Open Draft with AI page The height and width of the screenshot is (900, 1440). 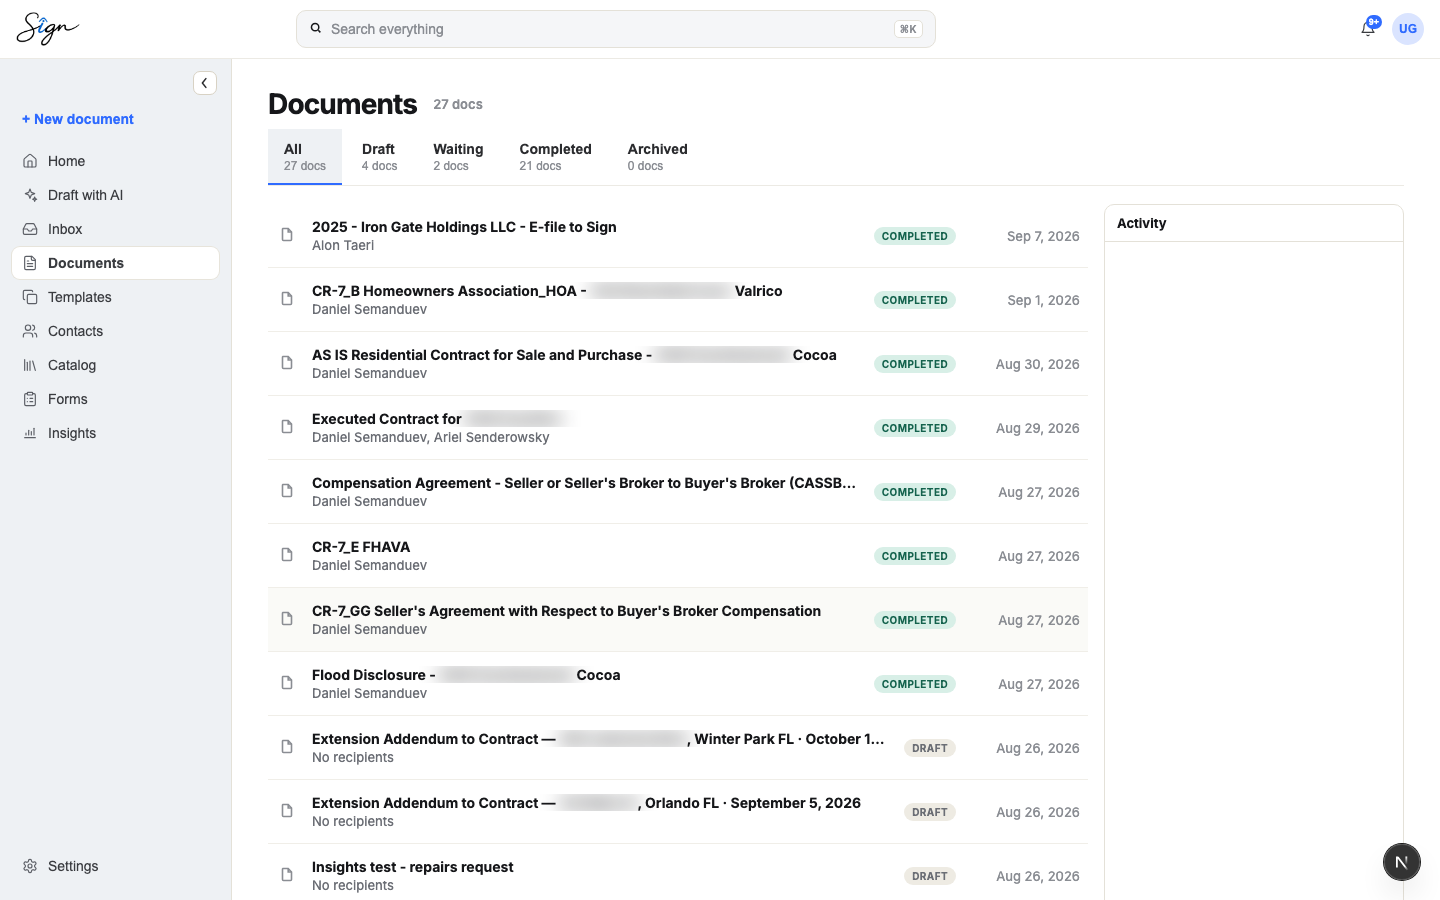point(115,195)
